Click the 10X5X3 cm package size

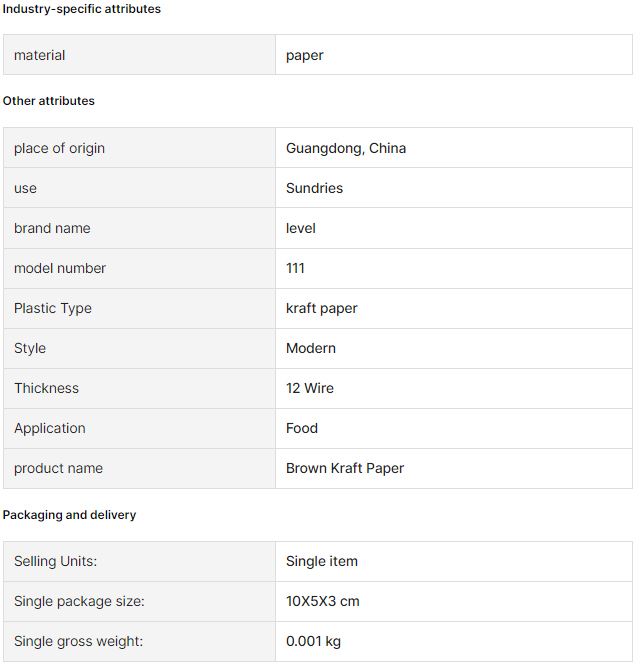coord(323,602)
